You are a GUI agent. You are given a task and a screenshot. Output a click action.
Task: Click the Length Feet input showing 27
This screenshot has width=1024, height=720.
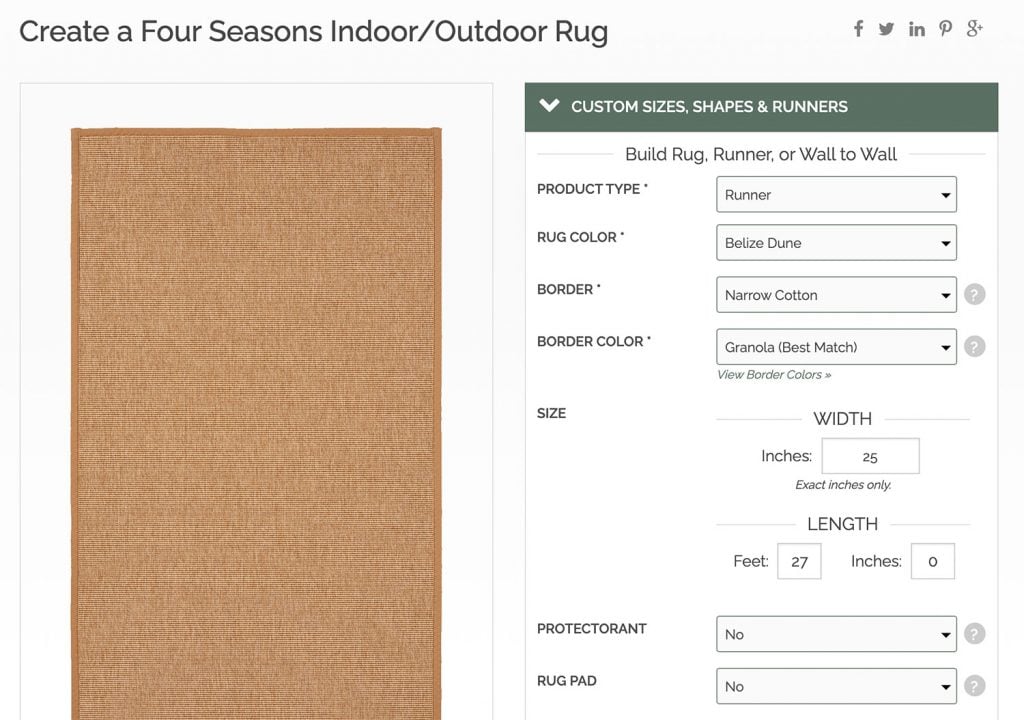coord(799,561)
